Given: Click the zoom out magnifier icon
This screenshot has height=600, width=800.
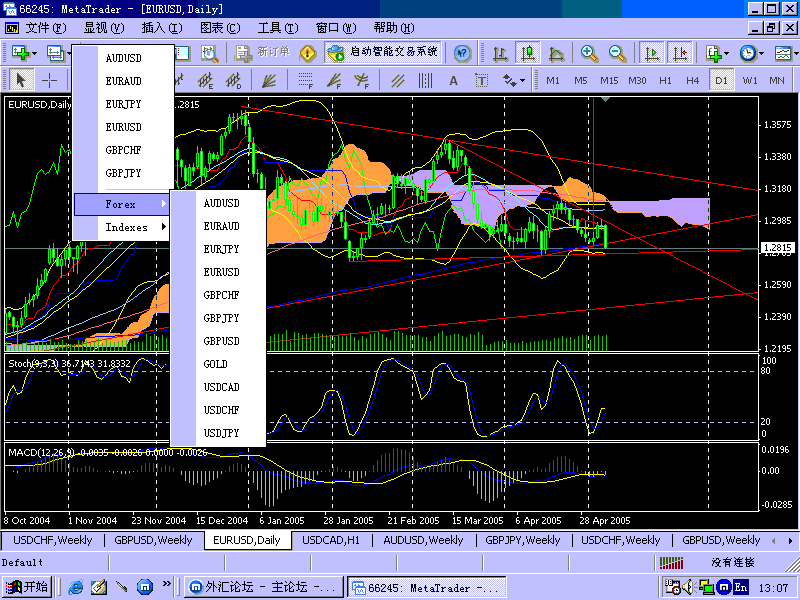Looking at the screenshot, I should 617,53.
